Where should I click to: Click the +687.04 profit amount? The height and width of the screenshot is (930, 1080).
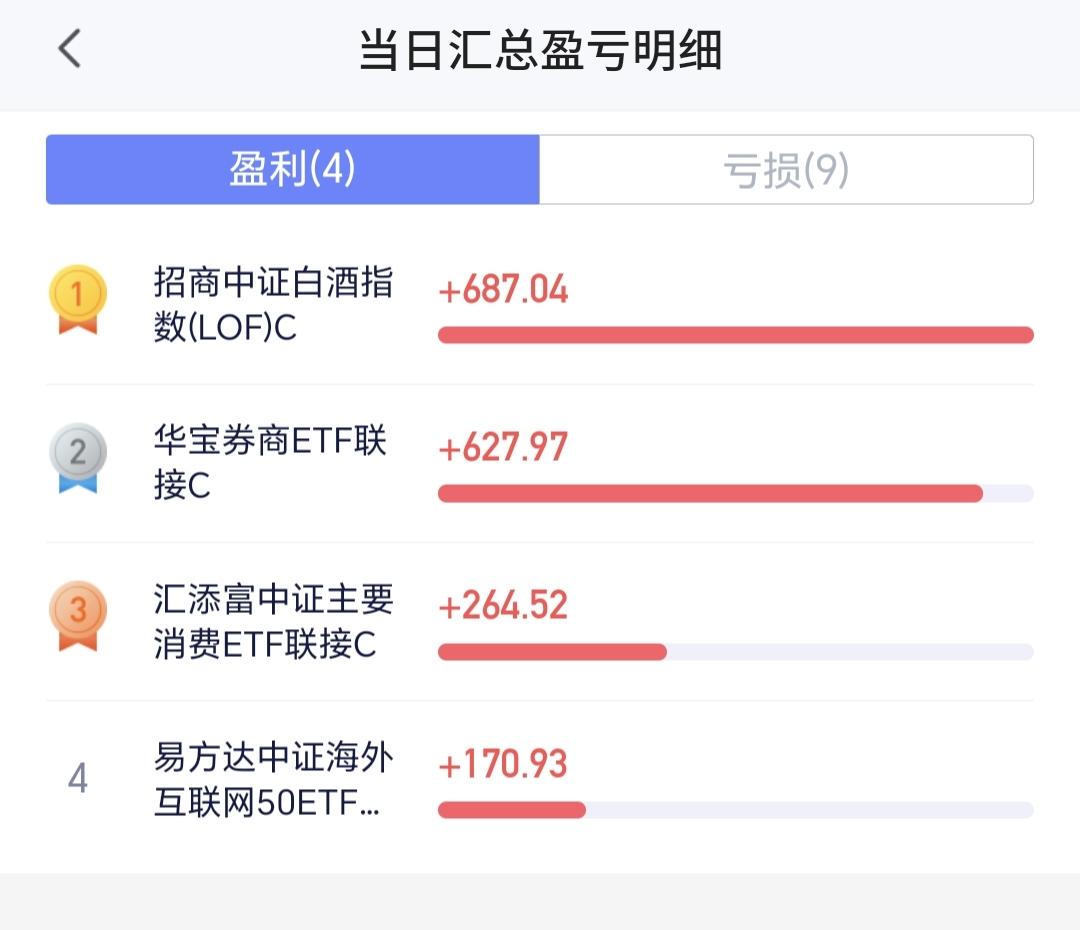pyautogui.click(x=503, y=289)
